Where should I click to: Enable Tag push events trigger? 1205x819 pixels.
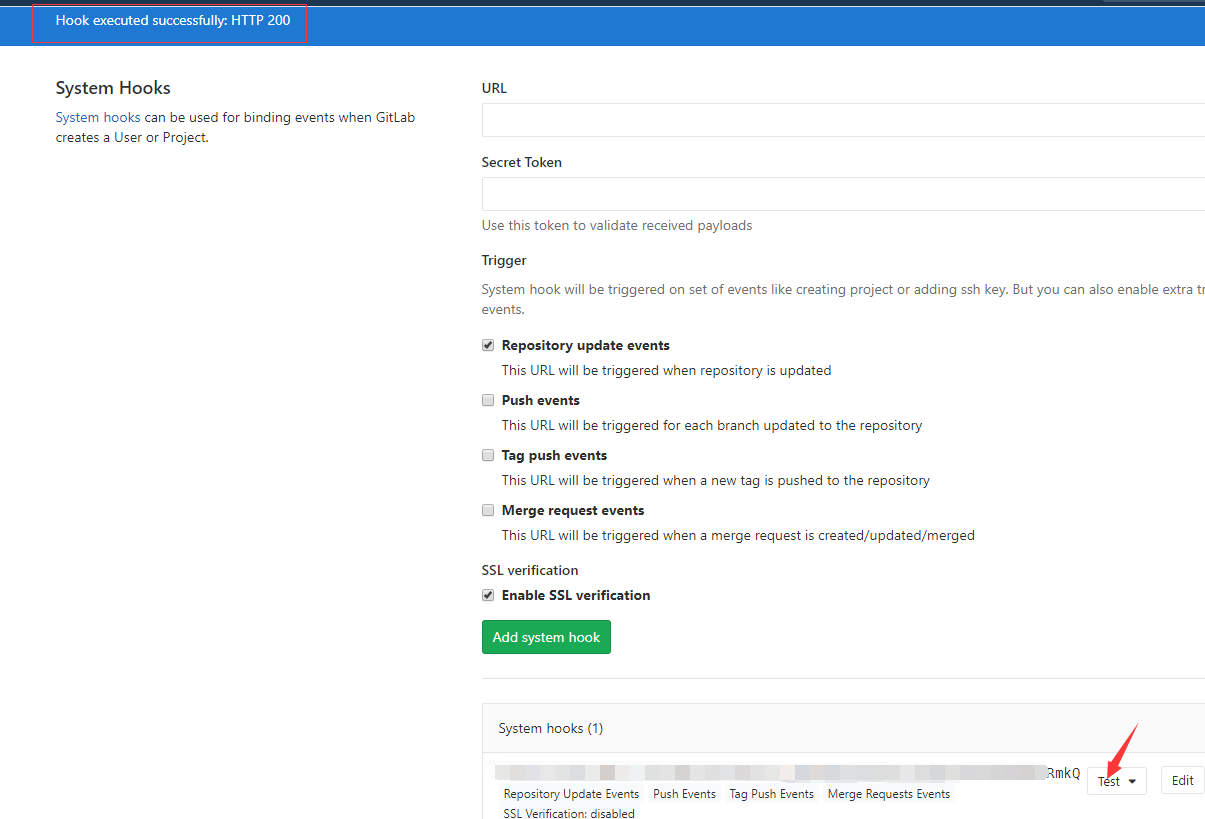[x=487, y=454]
